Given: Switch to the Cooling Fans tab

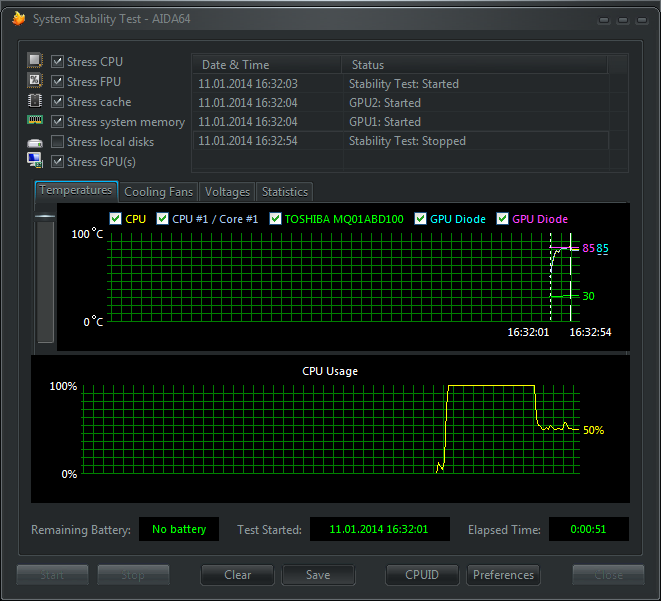Looking at the screenshot, I should [158, 192].
